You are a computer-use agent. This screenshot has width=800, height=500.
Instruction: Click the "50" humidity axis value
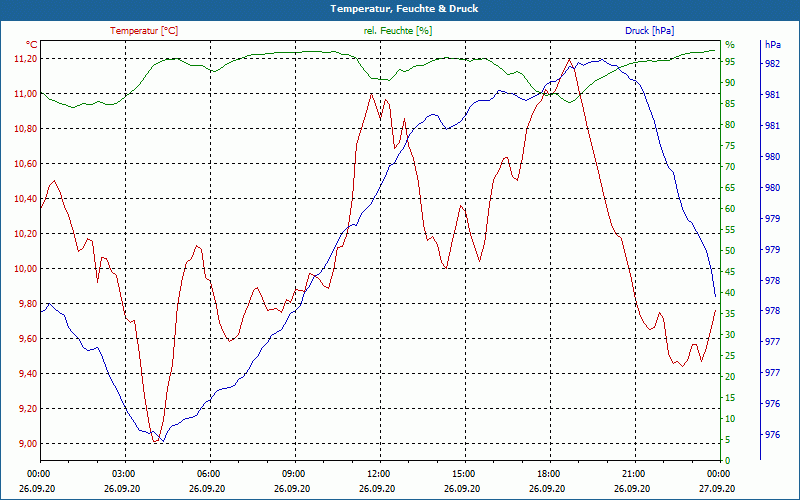click(730, 251)
